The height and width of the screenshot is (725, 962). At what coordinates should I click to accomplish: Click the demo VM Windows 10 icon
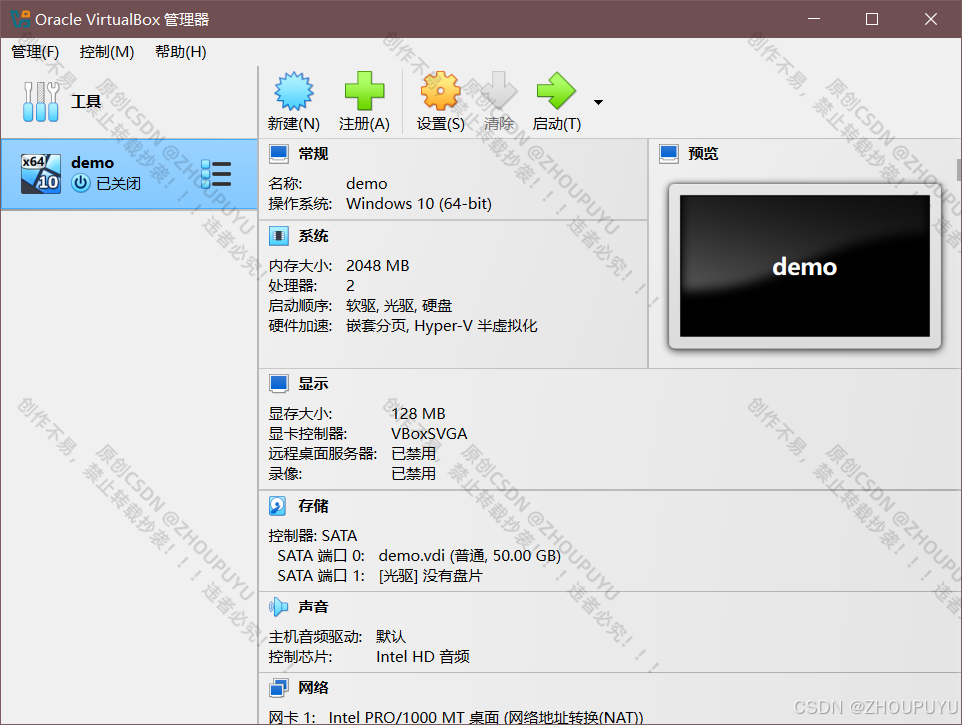(x=40, y=174)
